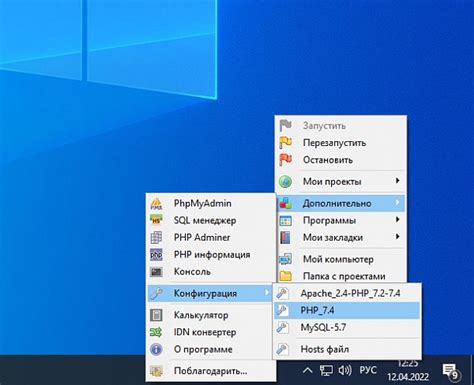This screenshot has height=385, width=474.
Task: Click the greyed Запустить menu item
Action: 341,126
